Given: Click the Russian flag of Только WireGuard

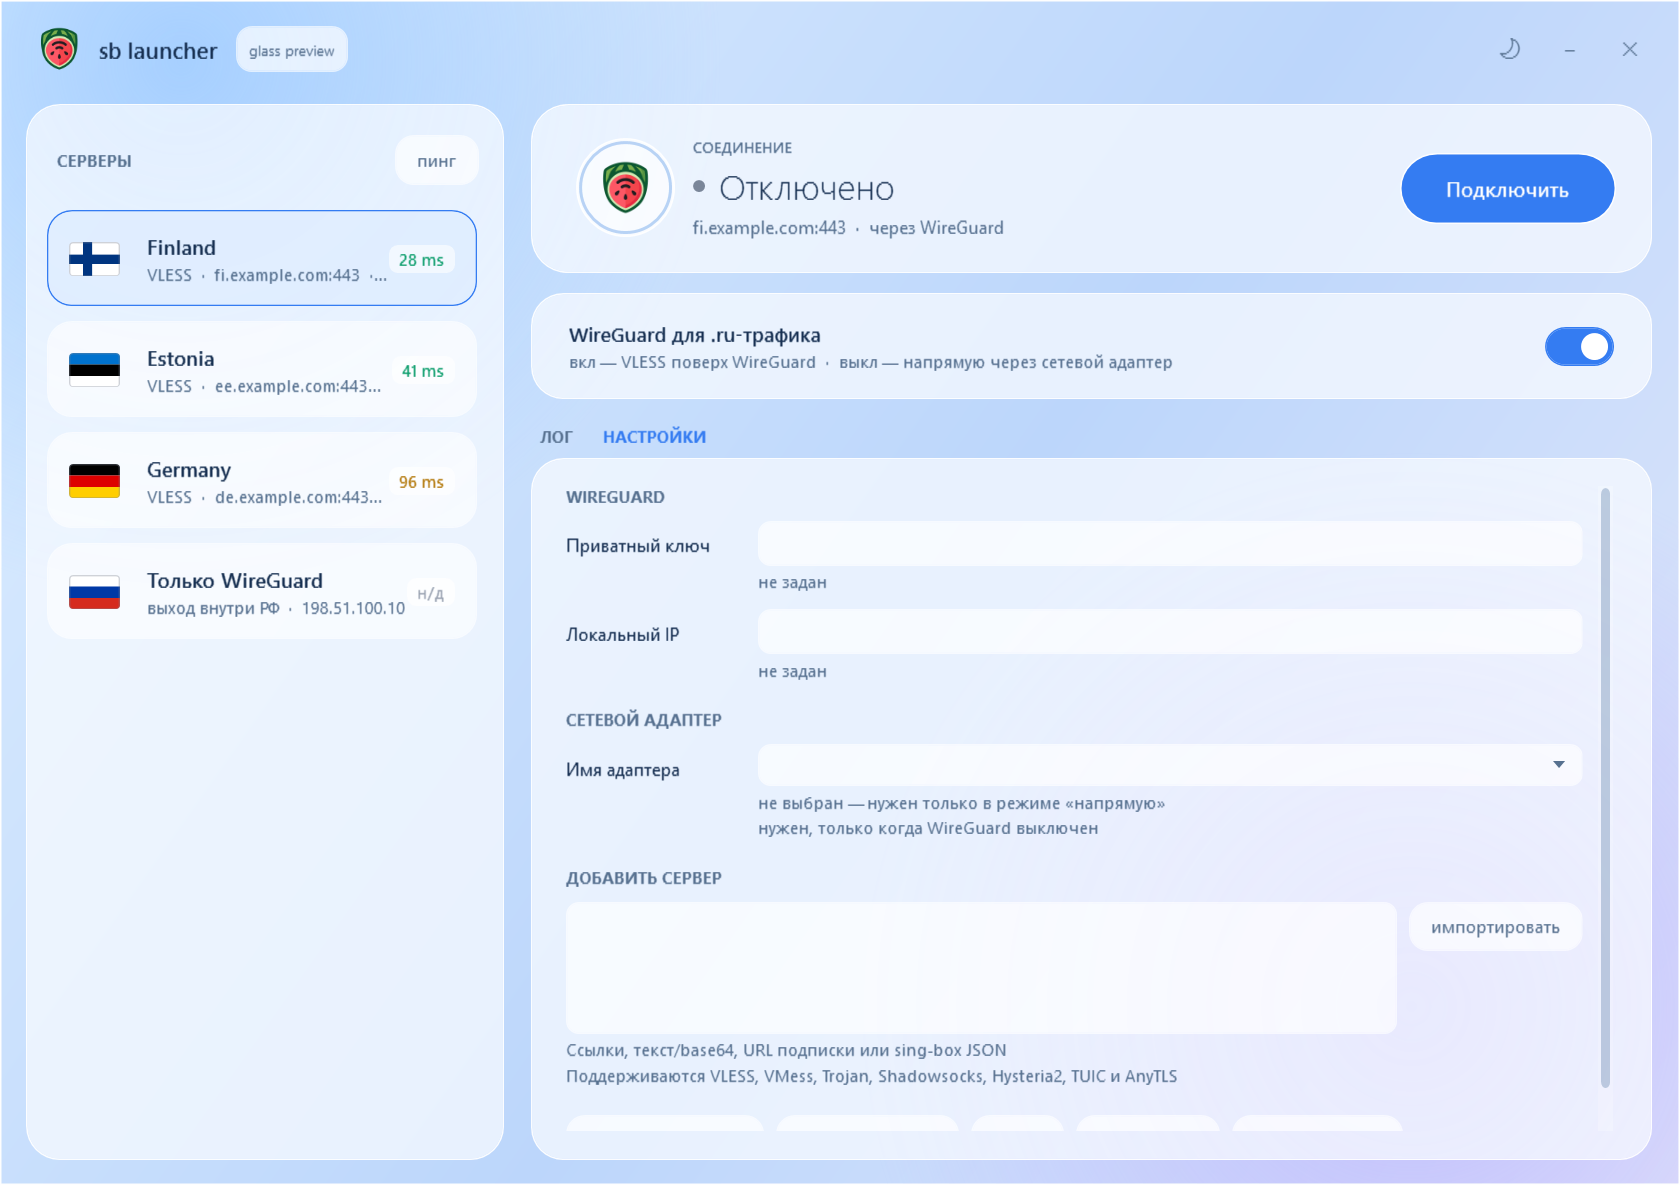Looking at the screenshot, I should tap(94, 592).
